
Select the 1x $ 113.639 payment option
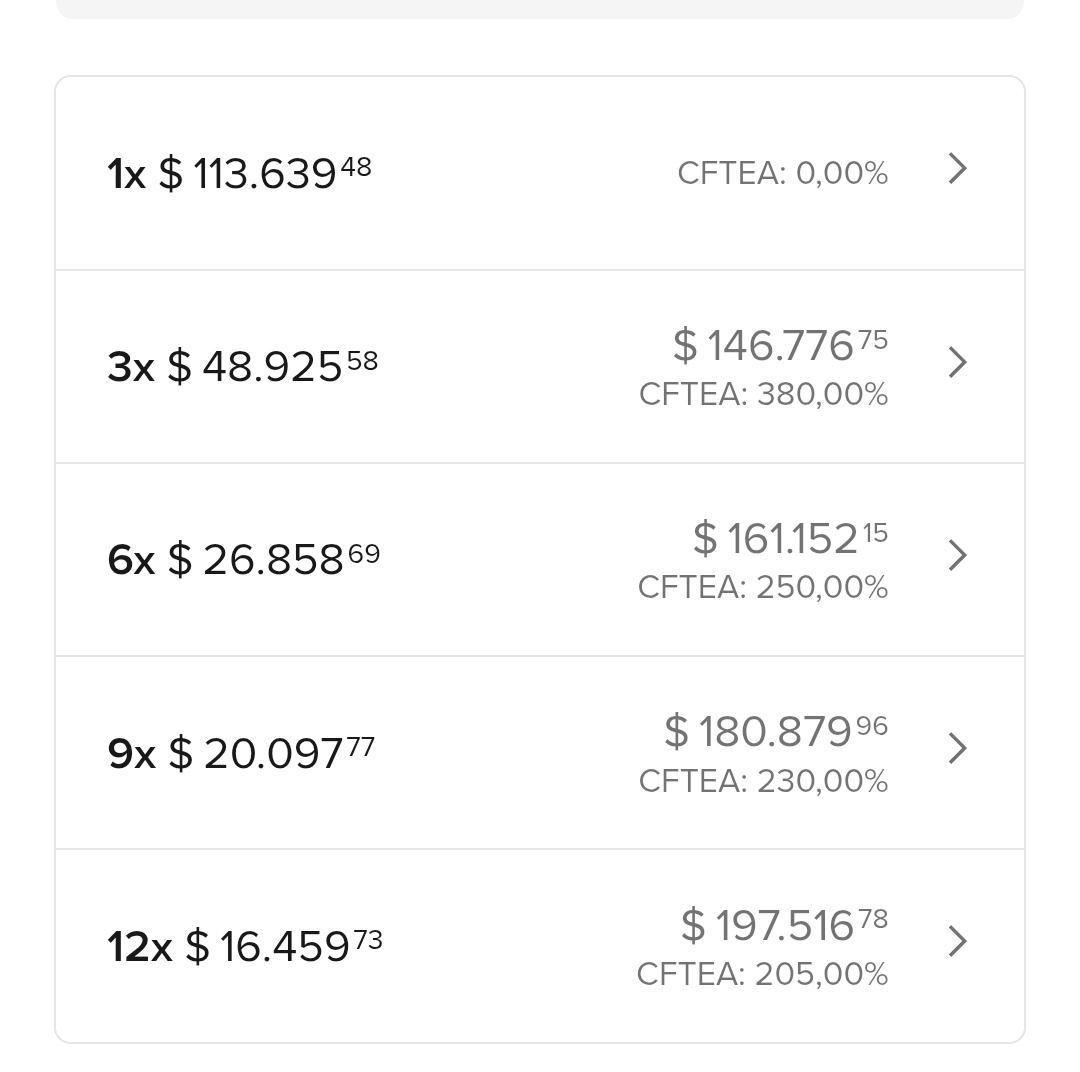click(540, 174)
